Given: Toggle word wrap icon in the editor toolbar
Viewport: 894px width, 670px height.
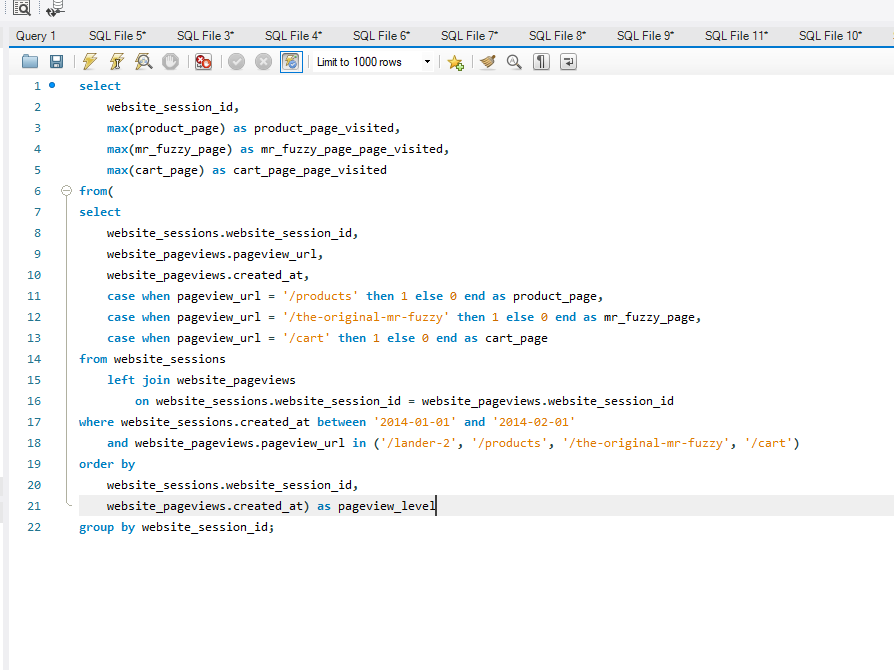Looking at the screenshot, I should (x=568, y=62).
